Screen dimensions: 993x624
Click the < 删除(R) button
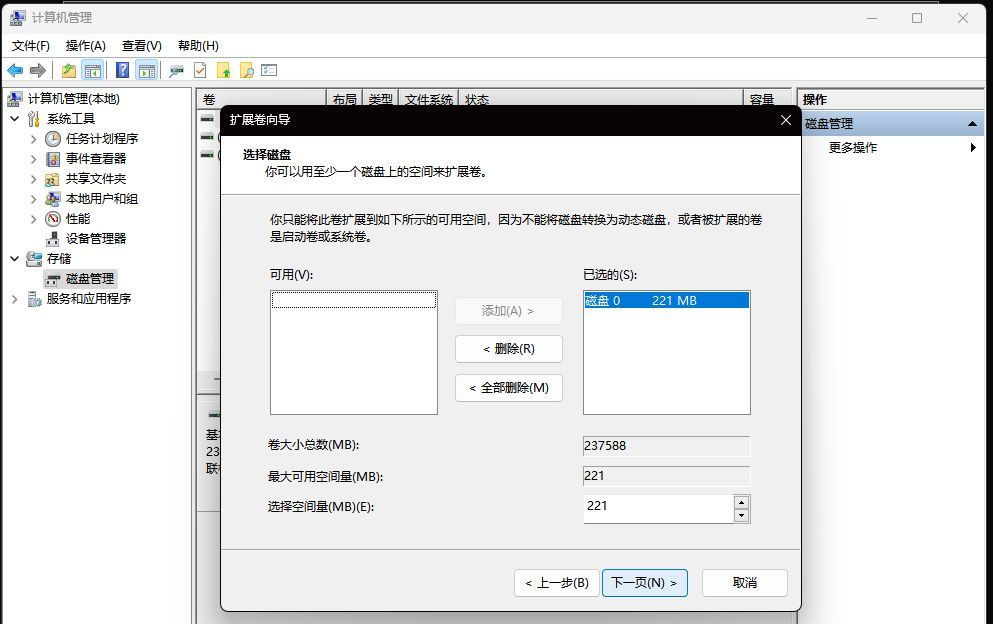pyautogui.click(x=509, y=349)
